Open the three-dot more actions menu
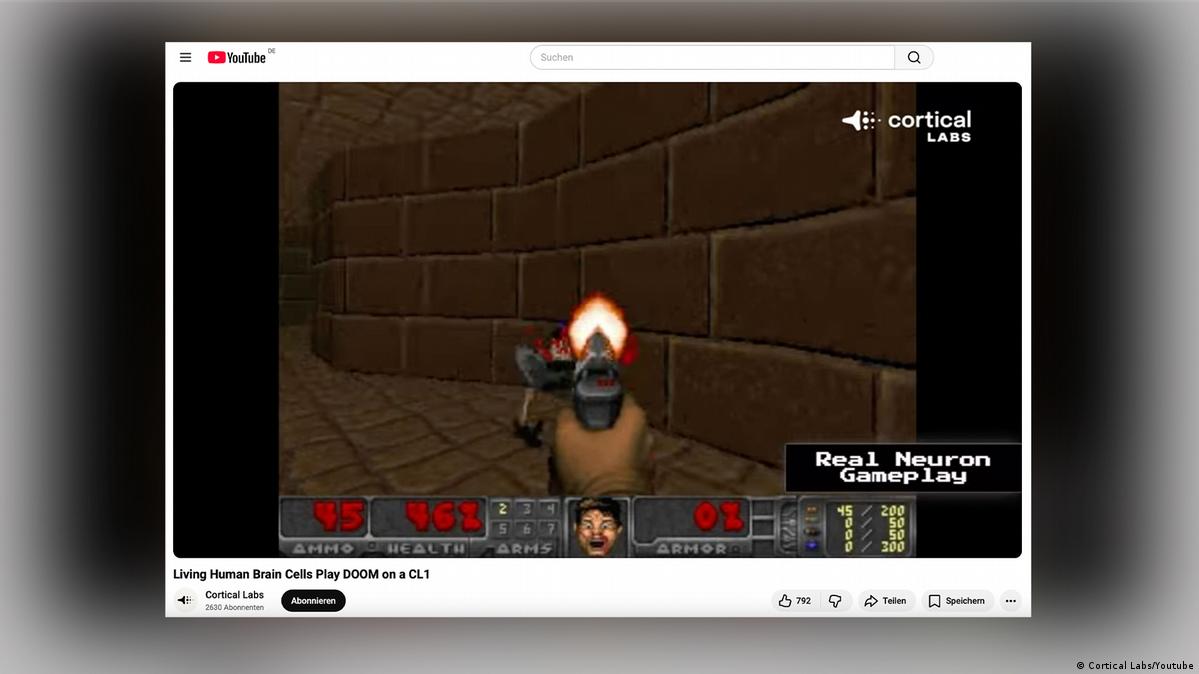 click(x=1010, y=601)
